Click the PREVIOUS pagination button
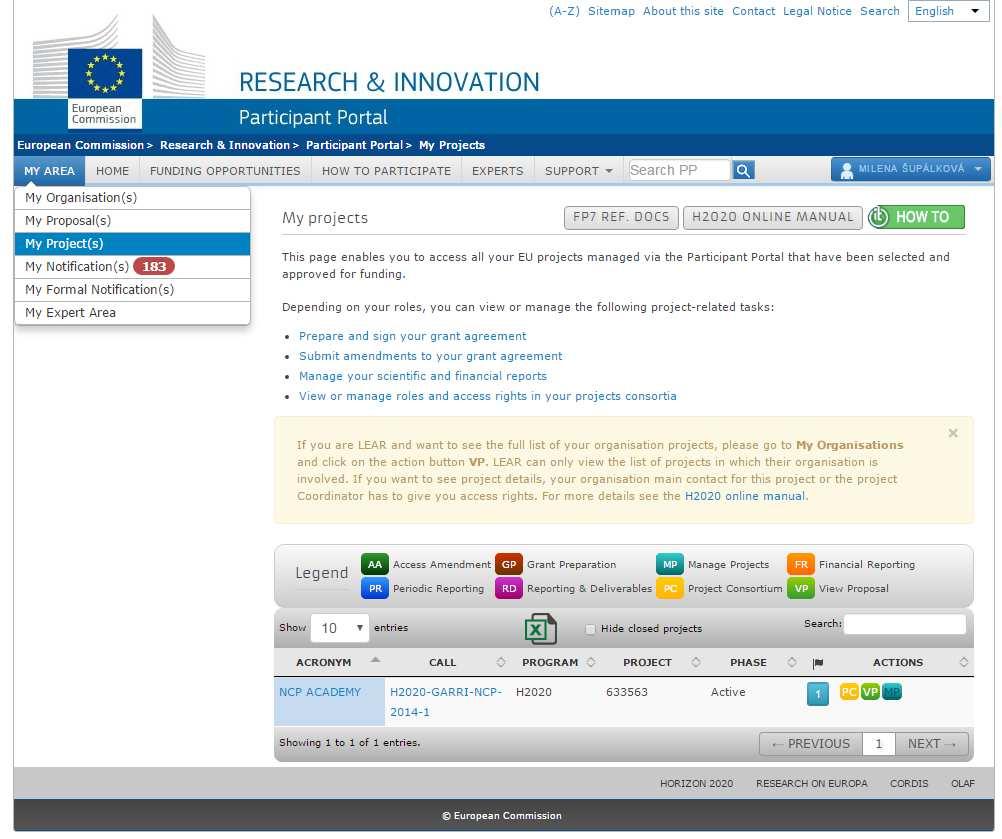The height and width of the screenshot is (839, 1002). (x=811, y=744)
